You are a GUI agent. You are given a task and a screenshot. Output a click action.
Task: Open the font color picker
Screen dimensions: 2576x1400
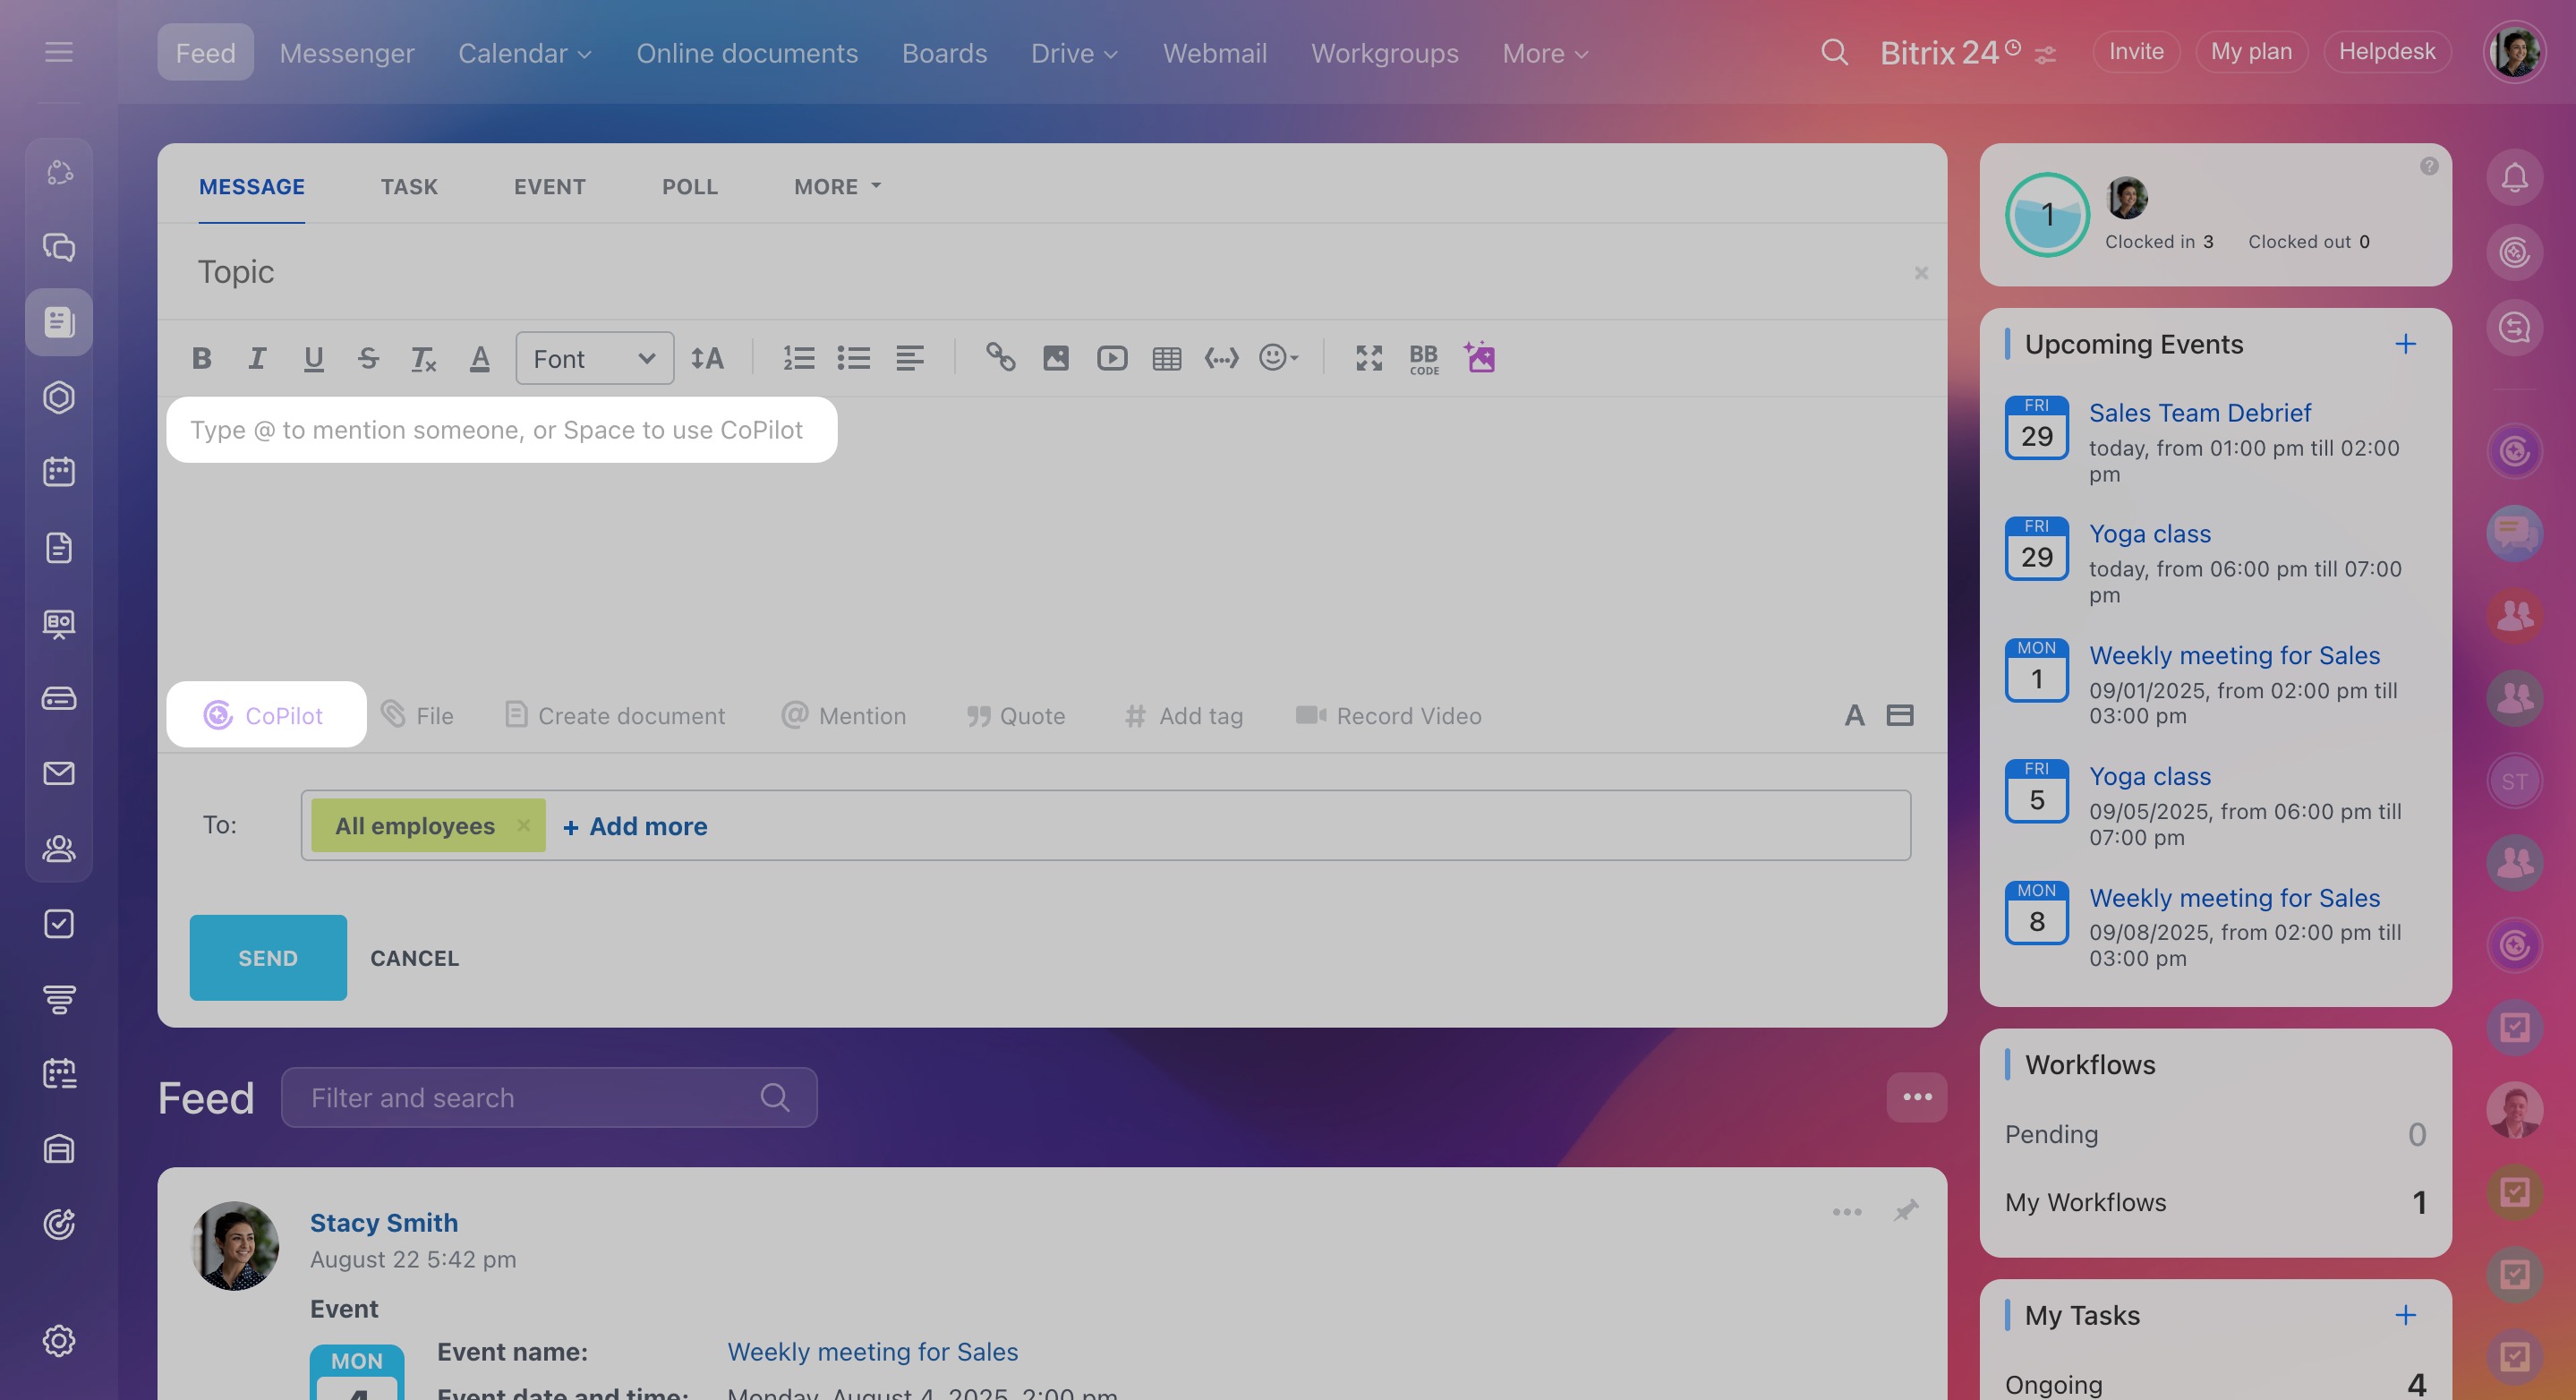pyautogui.click(x=479, y=358)
